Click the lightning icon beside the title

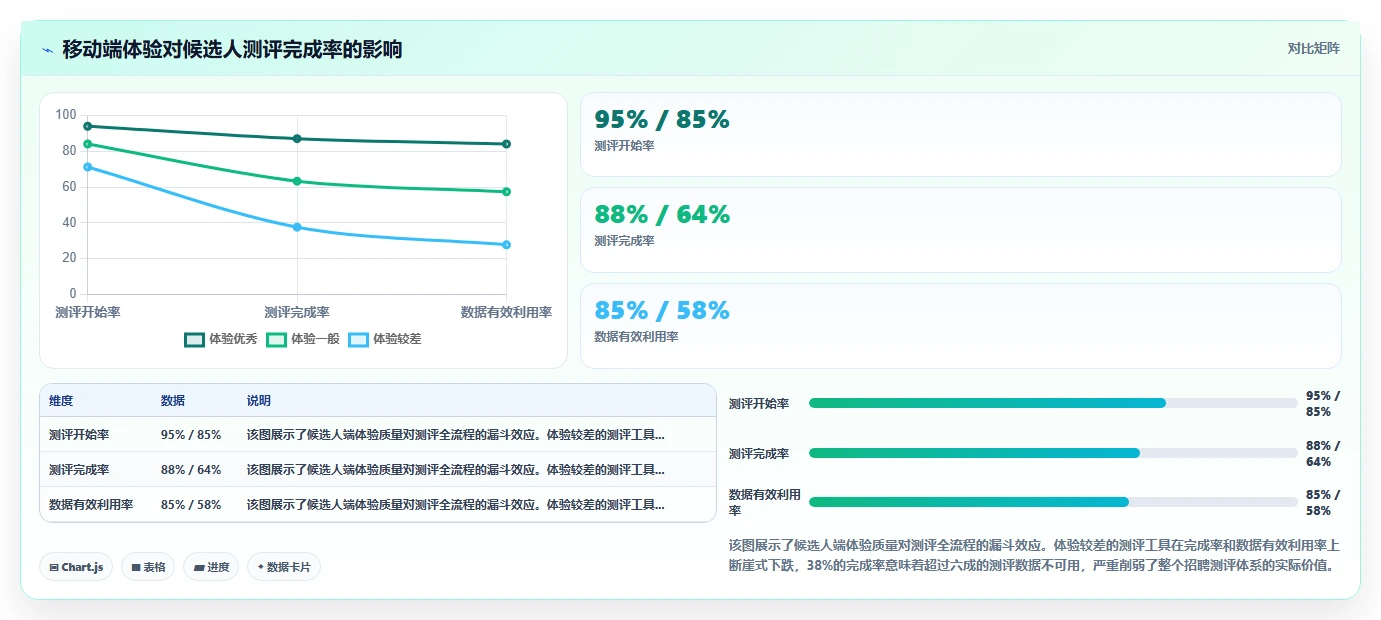point(47,50)
